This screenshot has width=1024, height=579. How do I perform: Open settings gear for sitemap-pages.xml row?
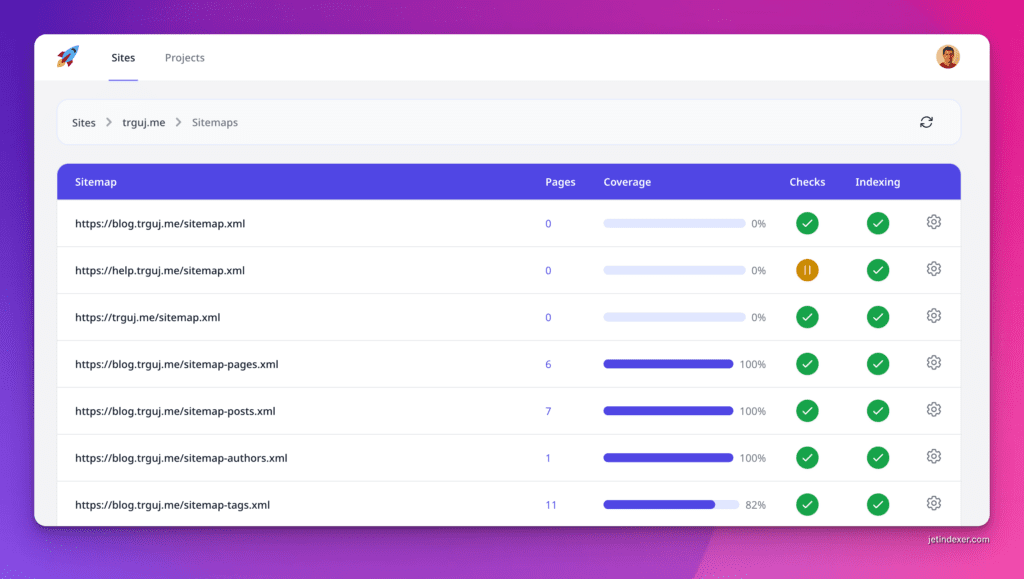pos(933,363)
